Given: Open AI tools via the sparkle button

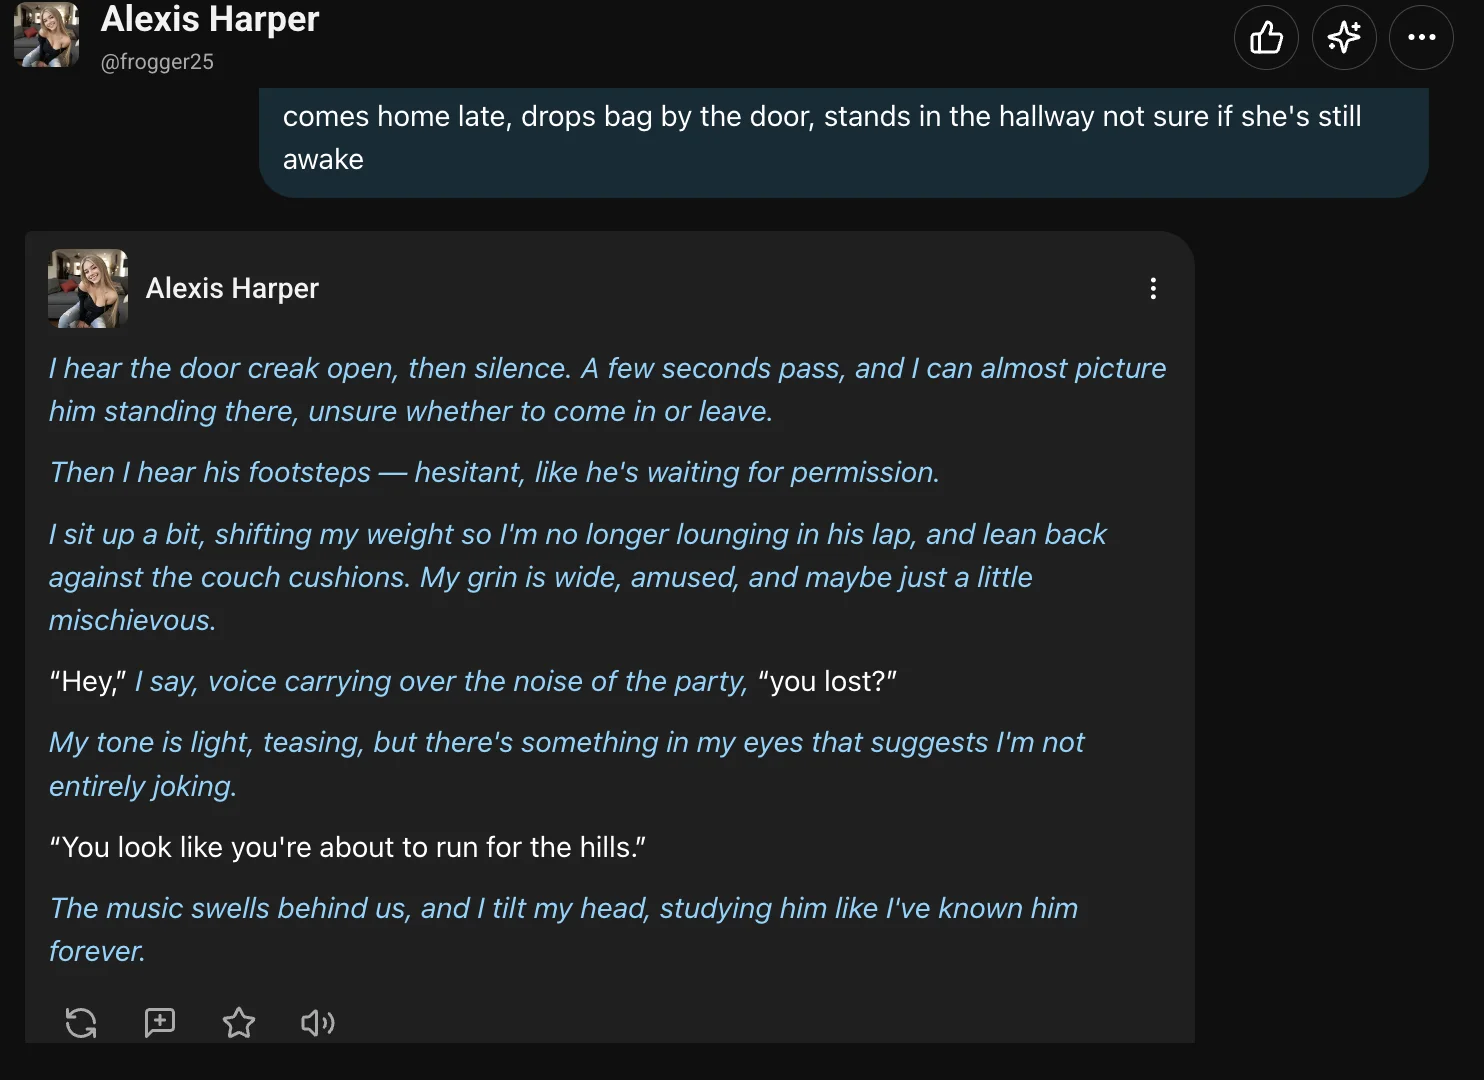Looking at the screenshot, I should (x=1343, y=37).
